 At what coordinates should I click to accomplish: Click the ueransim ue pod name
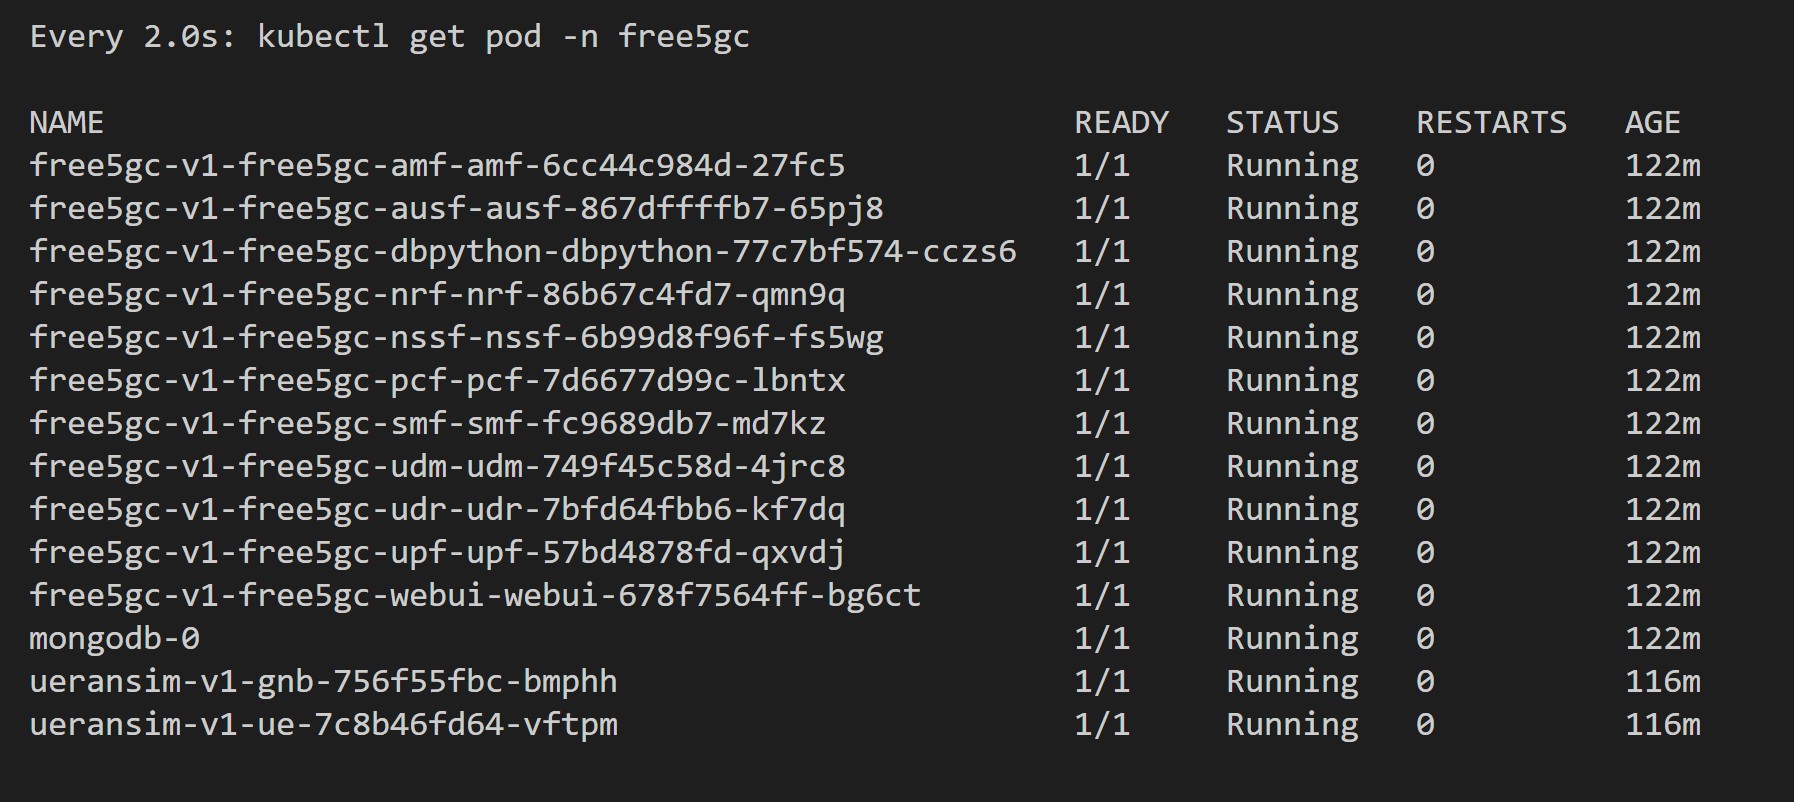point(323,725)
